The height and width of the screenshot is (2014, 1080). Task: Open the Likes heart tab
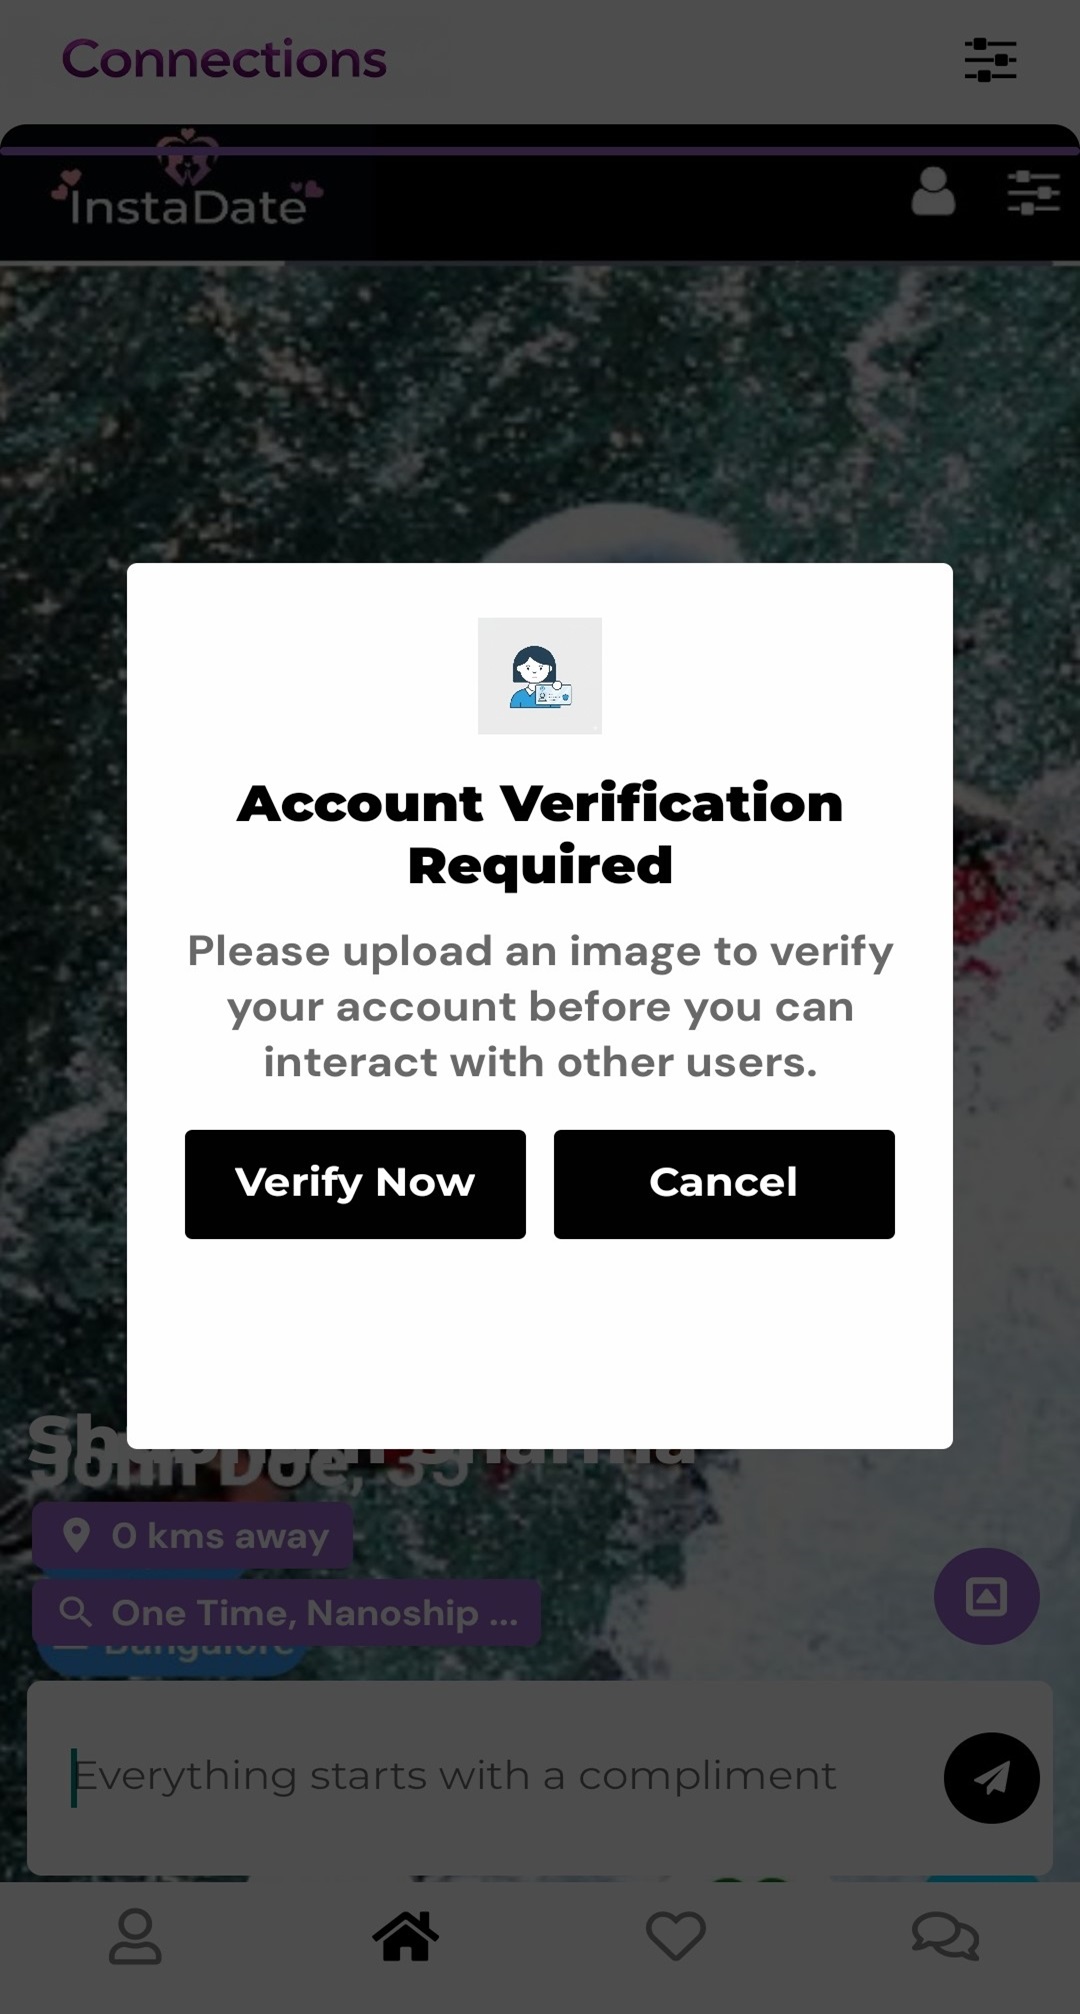click(x=676, y=1937)
